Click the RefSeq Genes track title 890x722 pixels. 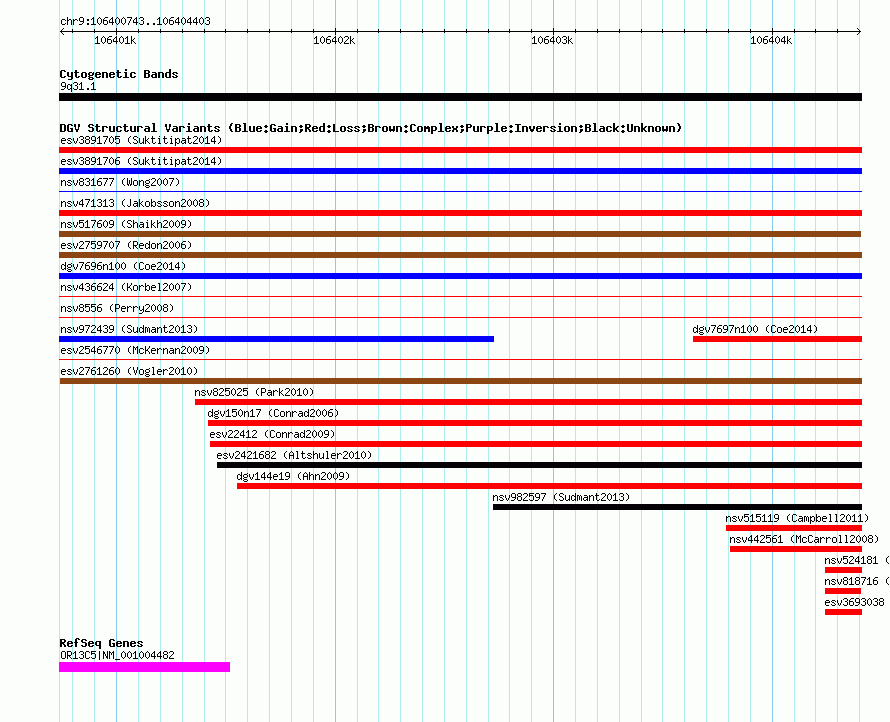pos(101,643)
